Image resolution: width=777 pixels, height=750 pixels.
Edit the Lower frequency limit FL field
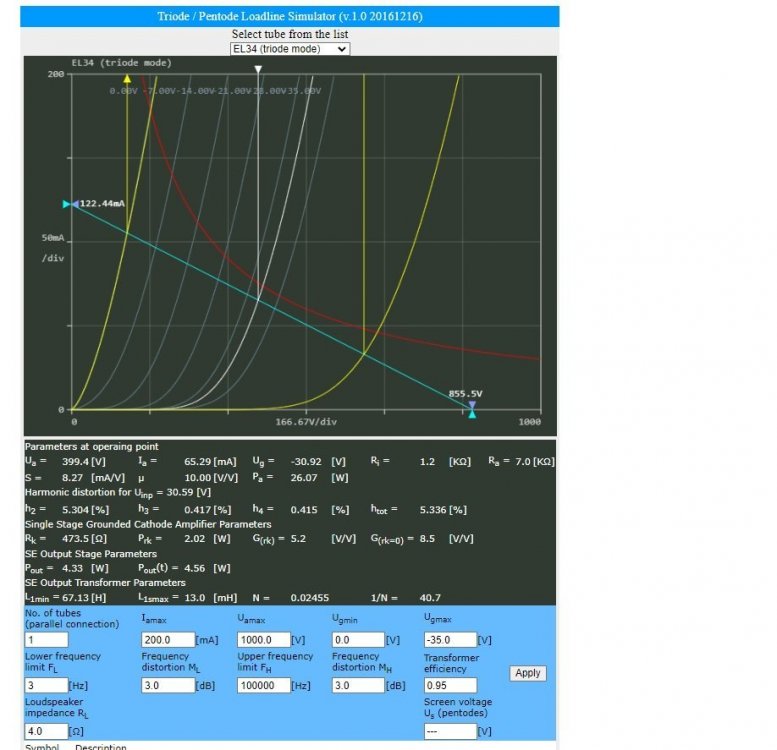[x=46, y=686]
